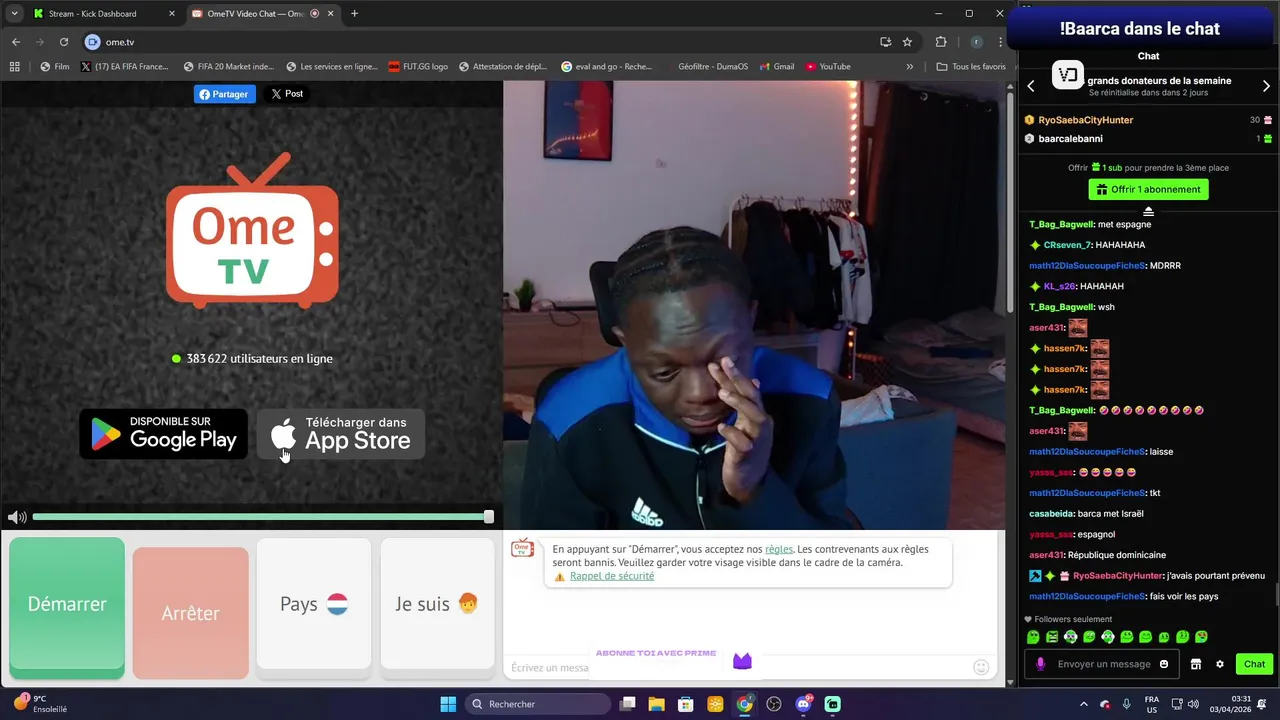Open the Film bookmark

(55, 67)
